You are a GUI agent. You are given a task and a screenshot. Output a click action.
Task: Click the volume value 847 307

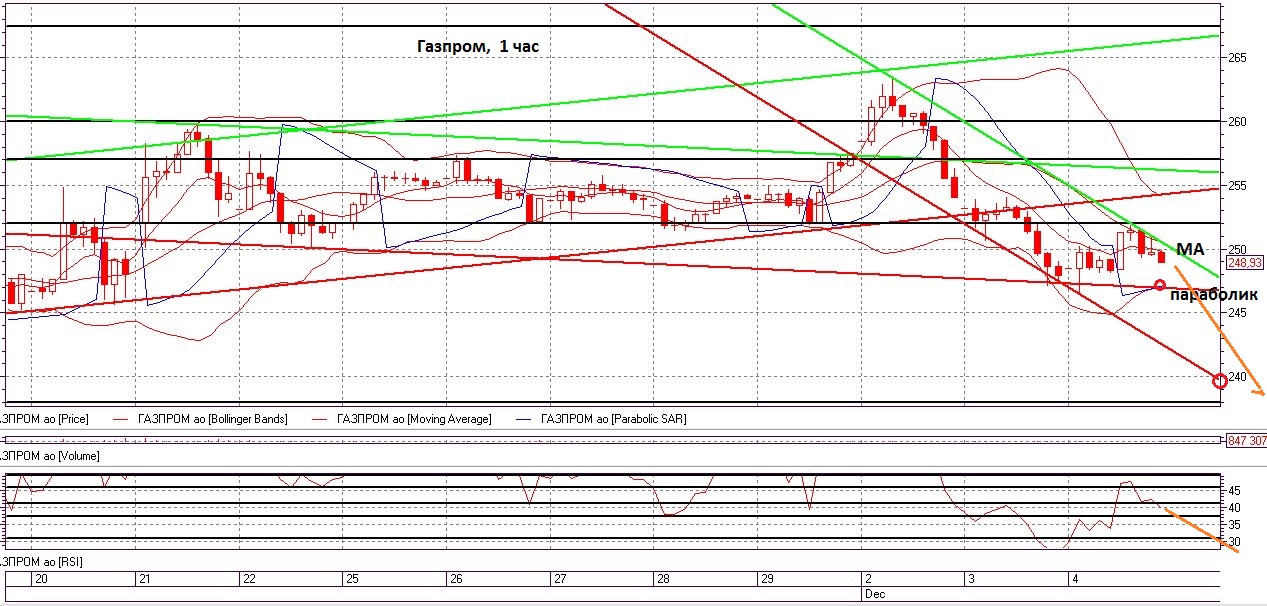point(1245,440)
